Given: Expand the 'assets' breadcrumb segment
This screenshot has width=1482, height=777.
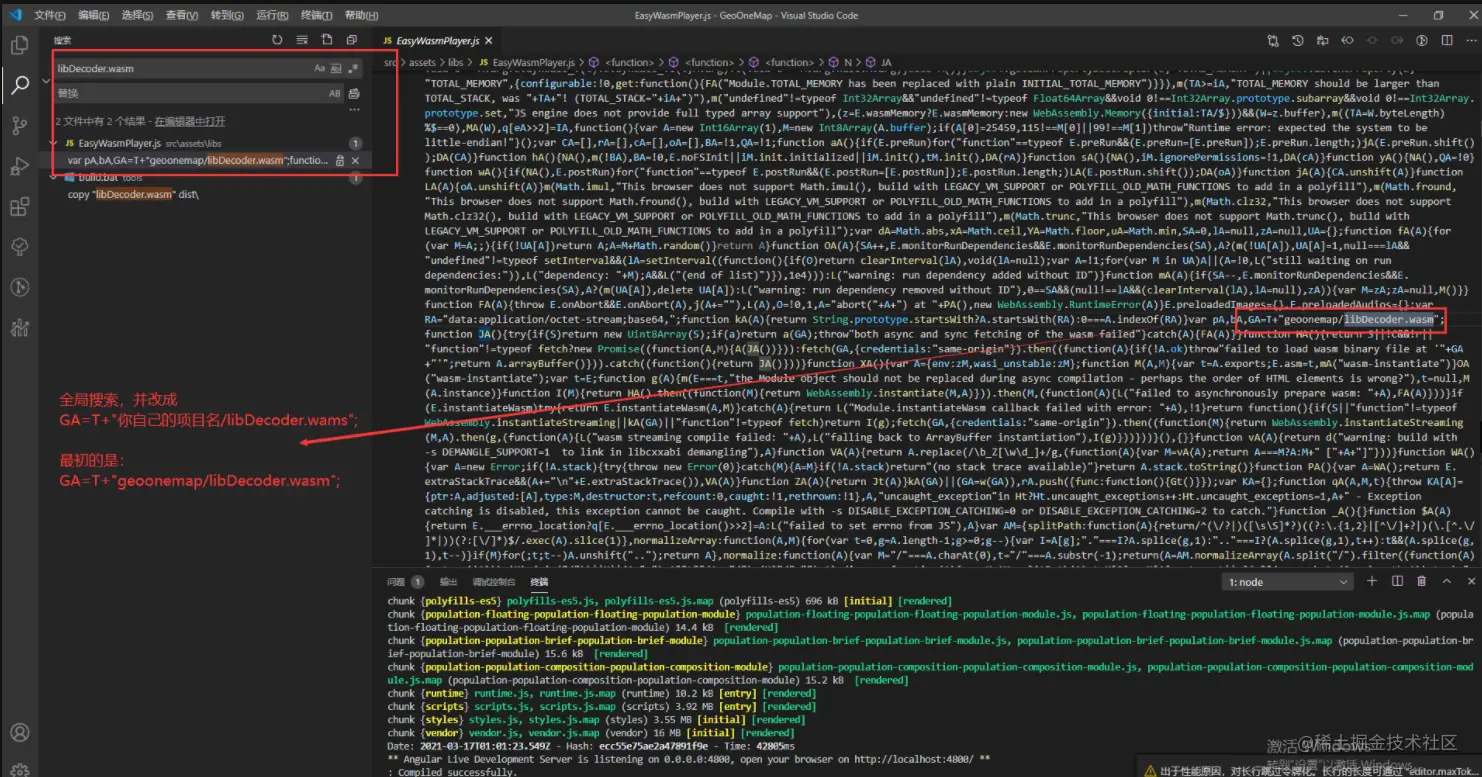Looking at the screenshot, I should (x=422, y=62).
